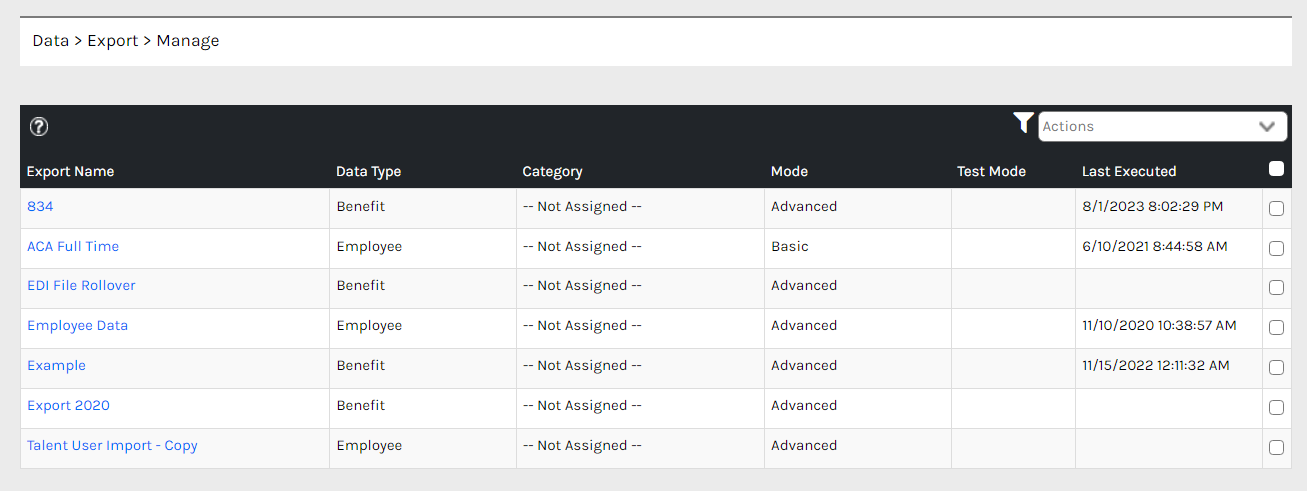Click the Basic mode cell

coord(790,246)
